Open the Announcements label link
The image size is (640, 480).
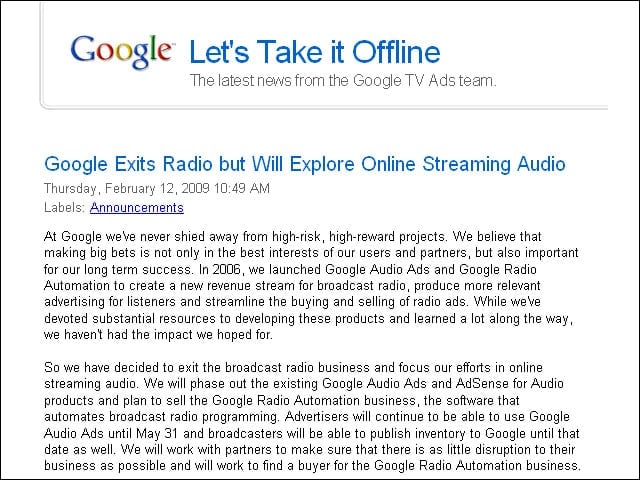pos(137,207)
